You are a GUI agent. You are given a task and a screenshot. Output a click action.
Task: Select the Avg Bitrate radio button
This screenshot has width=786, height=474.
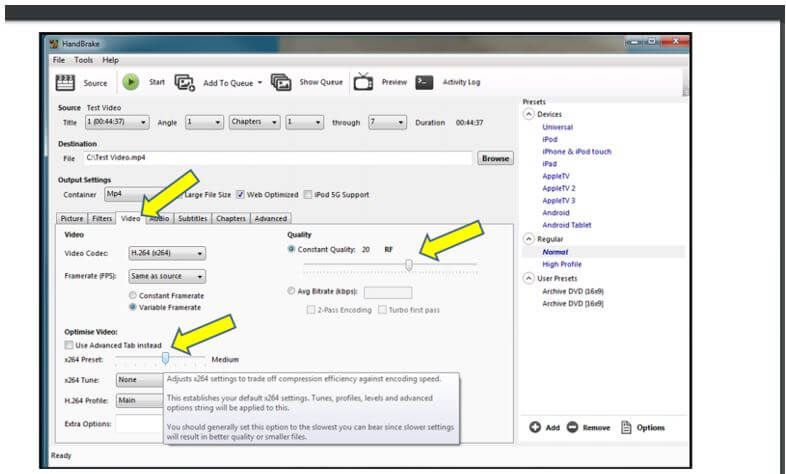[x=291, y=291]
